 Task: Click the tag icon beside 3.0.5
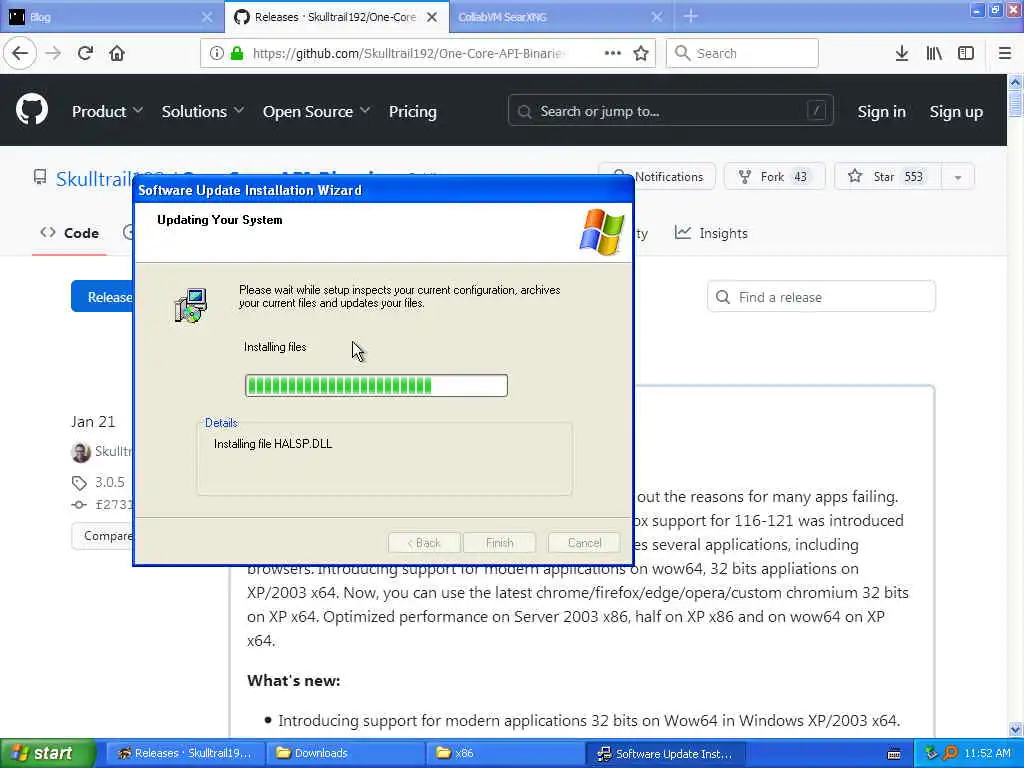pos(79,483)
